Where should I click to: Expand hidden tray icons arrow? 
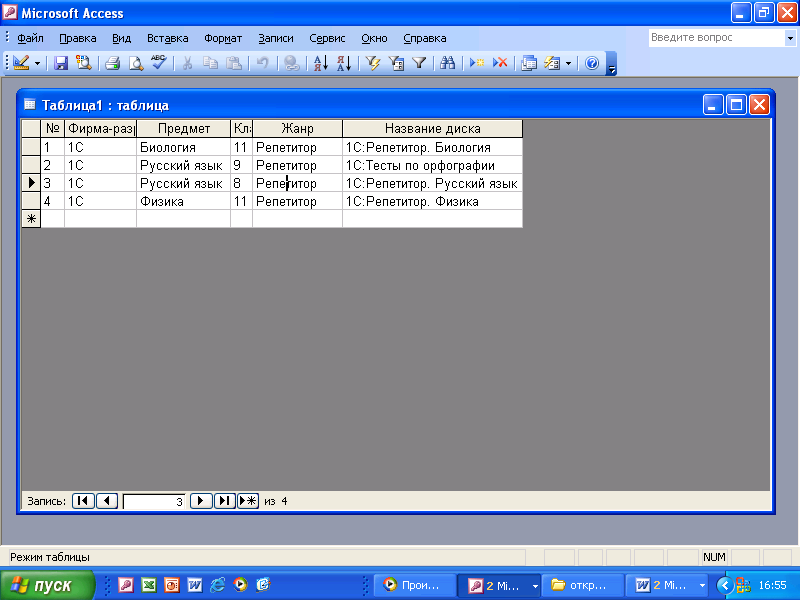click(724, 585)
